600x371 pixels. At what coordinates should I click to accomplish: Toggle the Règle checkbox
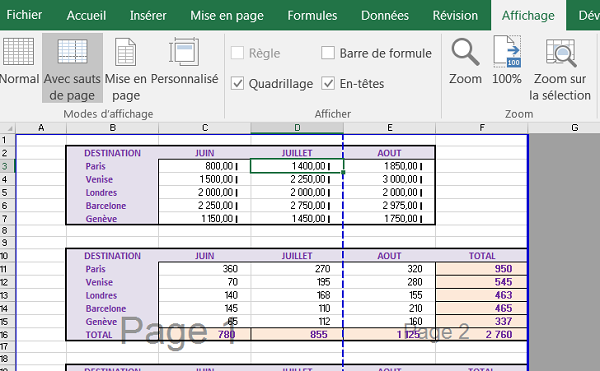coord(237,53)
